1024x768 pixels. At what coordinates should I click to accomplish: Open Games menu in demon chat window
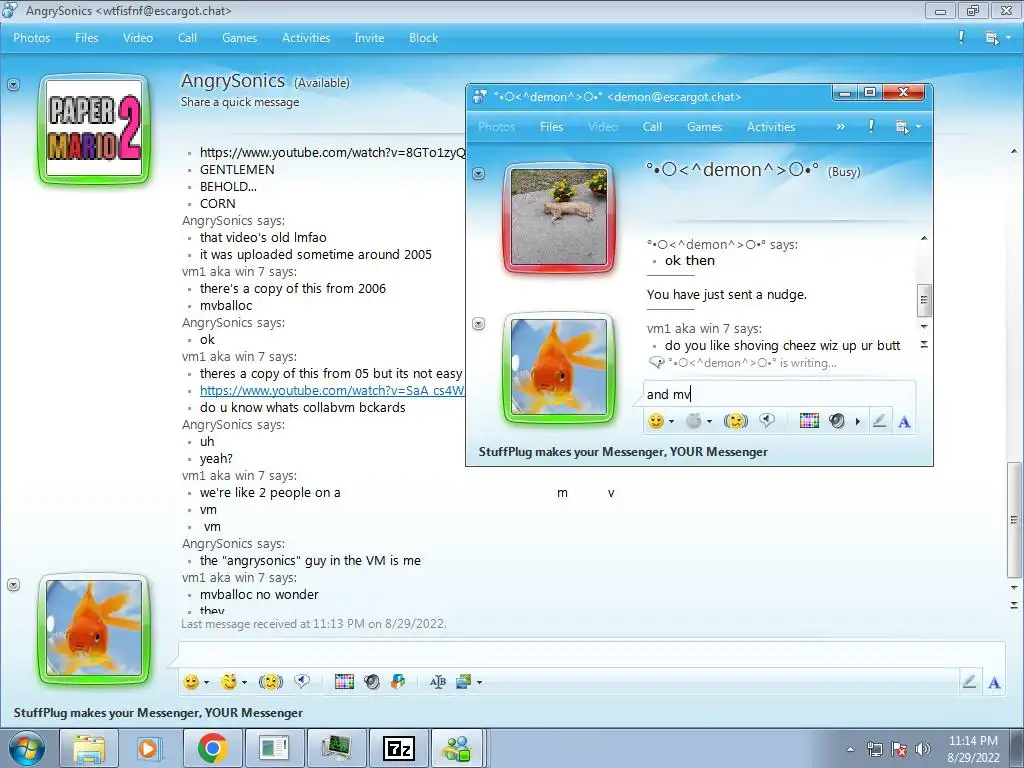pyautogui.click(x=704, y=127)
